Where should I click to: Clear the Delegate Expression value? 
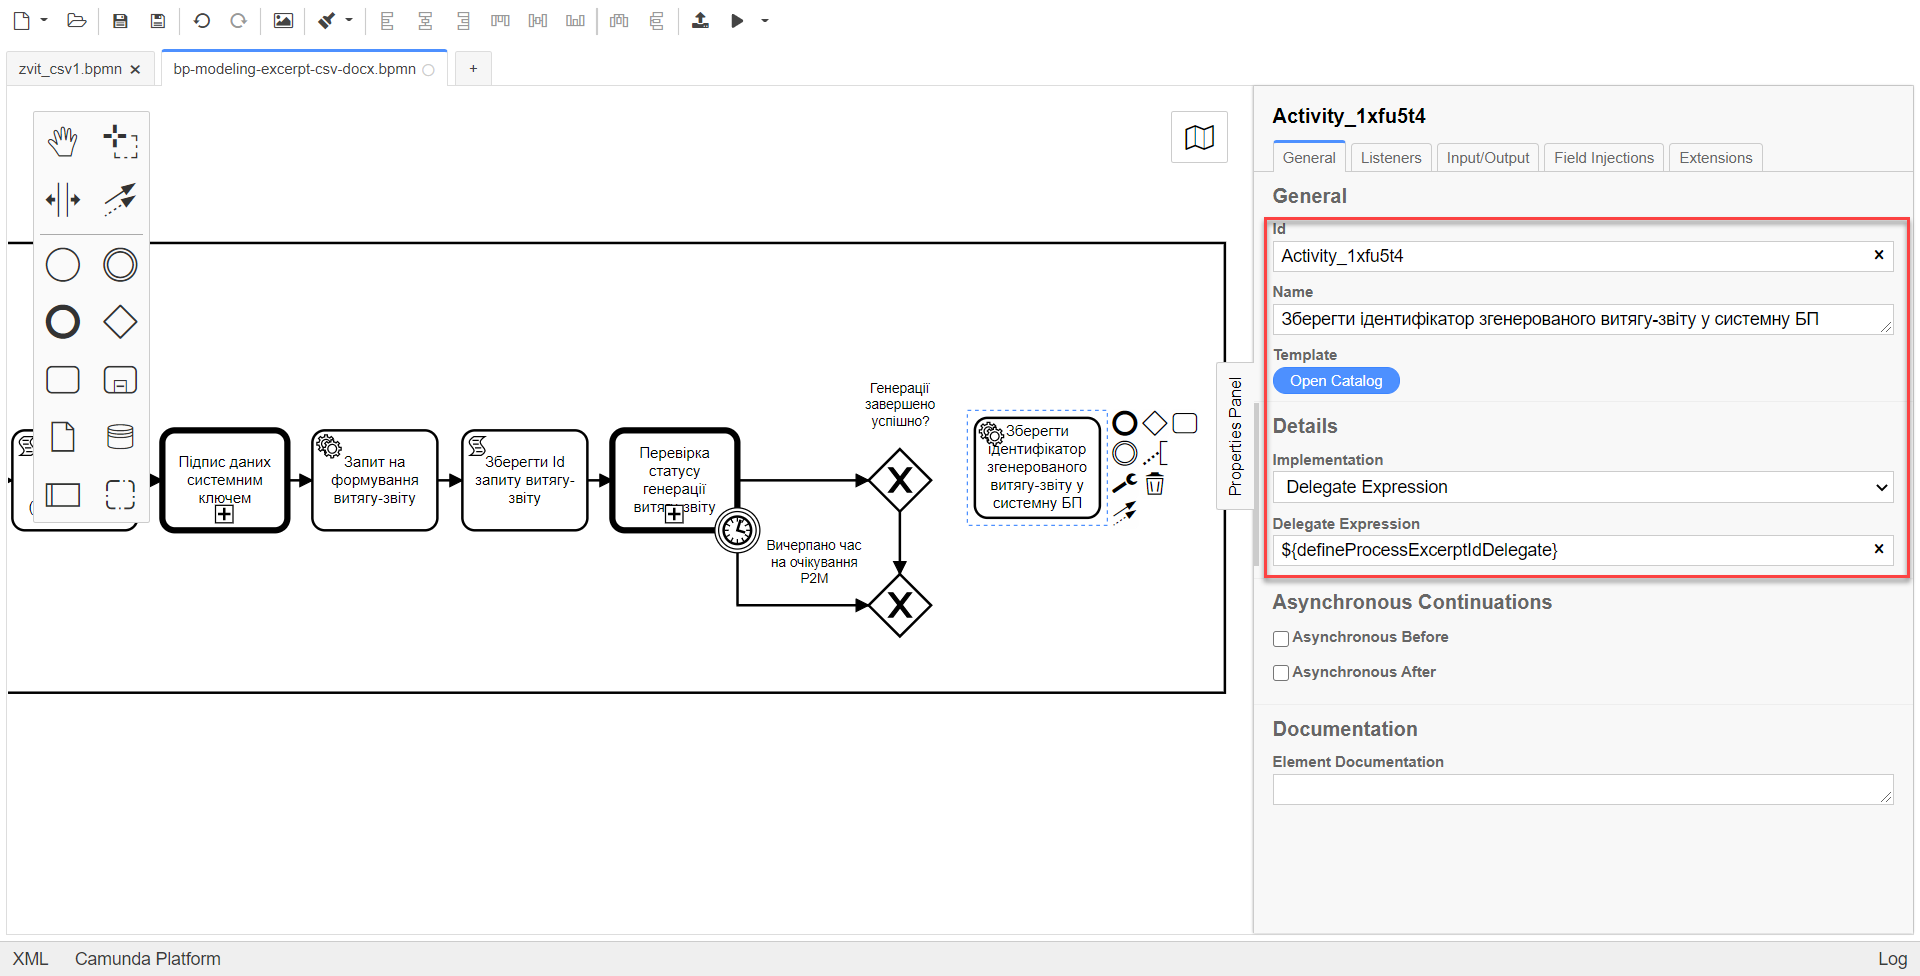pos(1879,549)
